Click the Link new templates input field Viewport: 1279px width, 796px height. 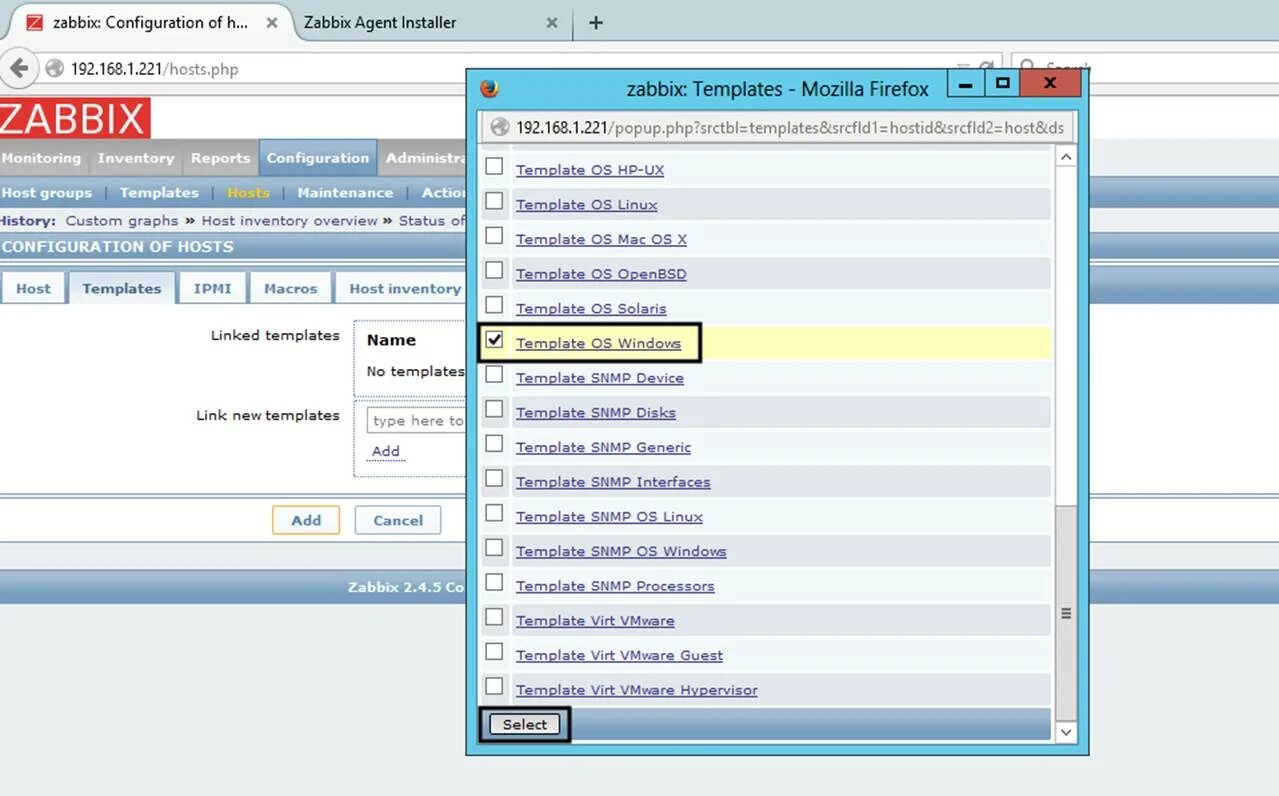tap(416, 421)
